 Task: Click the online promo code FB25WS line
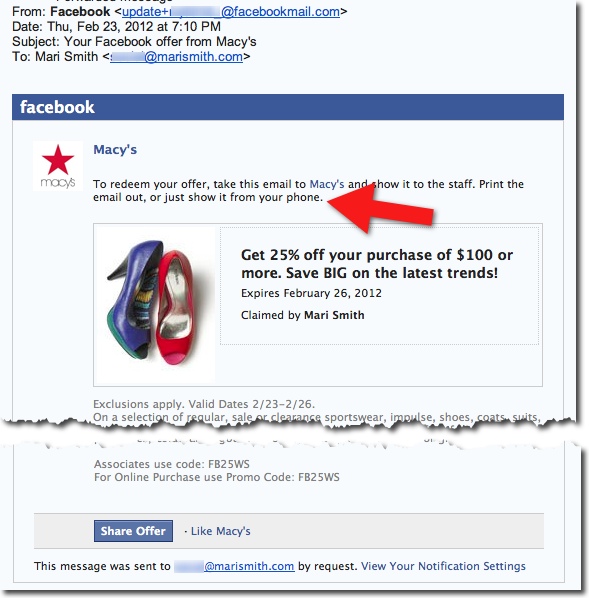coord(217,477)
